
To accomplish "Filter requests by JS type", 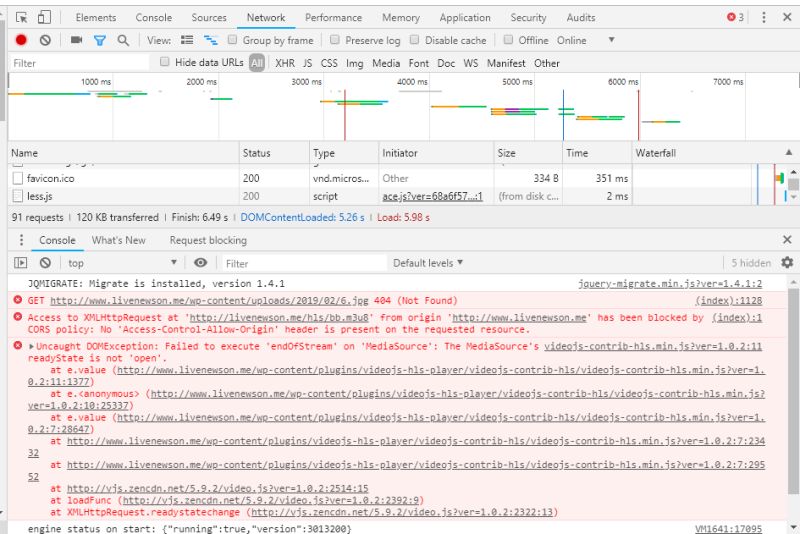I will tap(307, 63).
